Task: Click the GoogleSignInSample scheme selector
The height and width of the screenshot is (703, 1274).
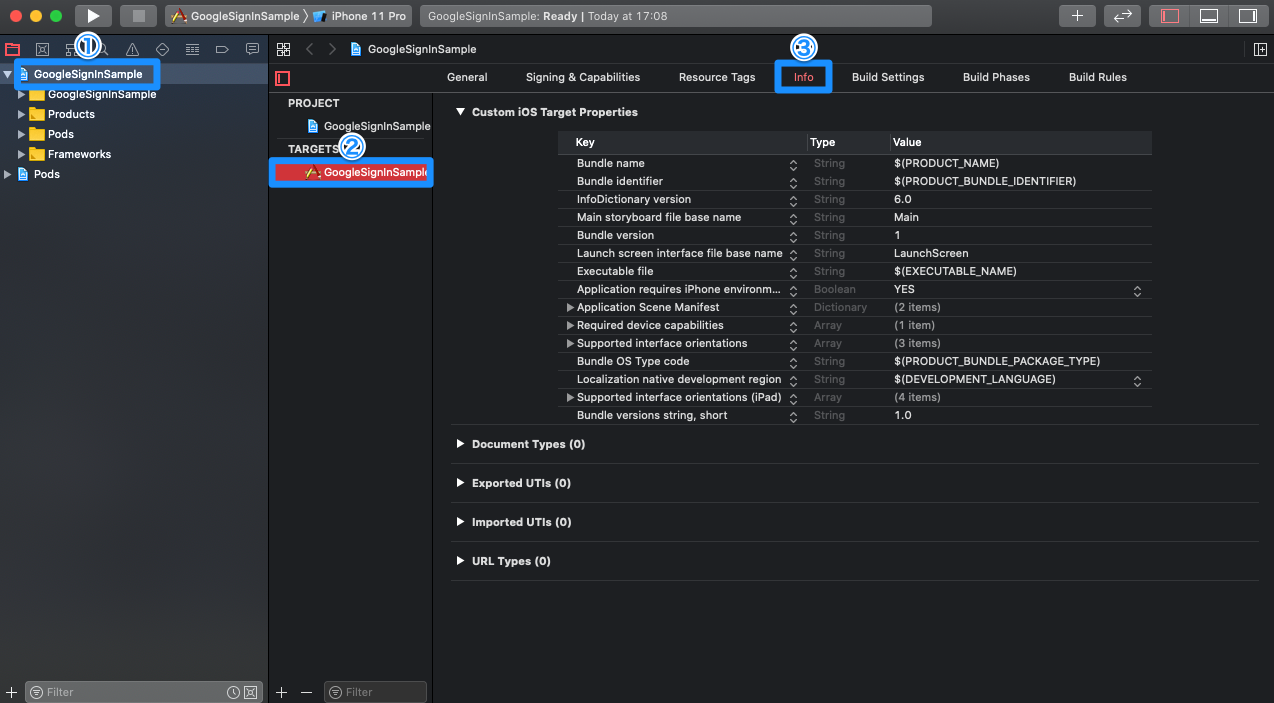Action: coord(235,16)
